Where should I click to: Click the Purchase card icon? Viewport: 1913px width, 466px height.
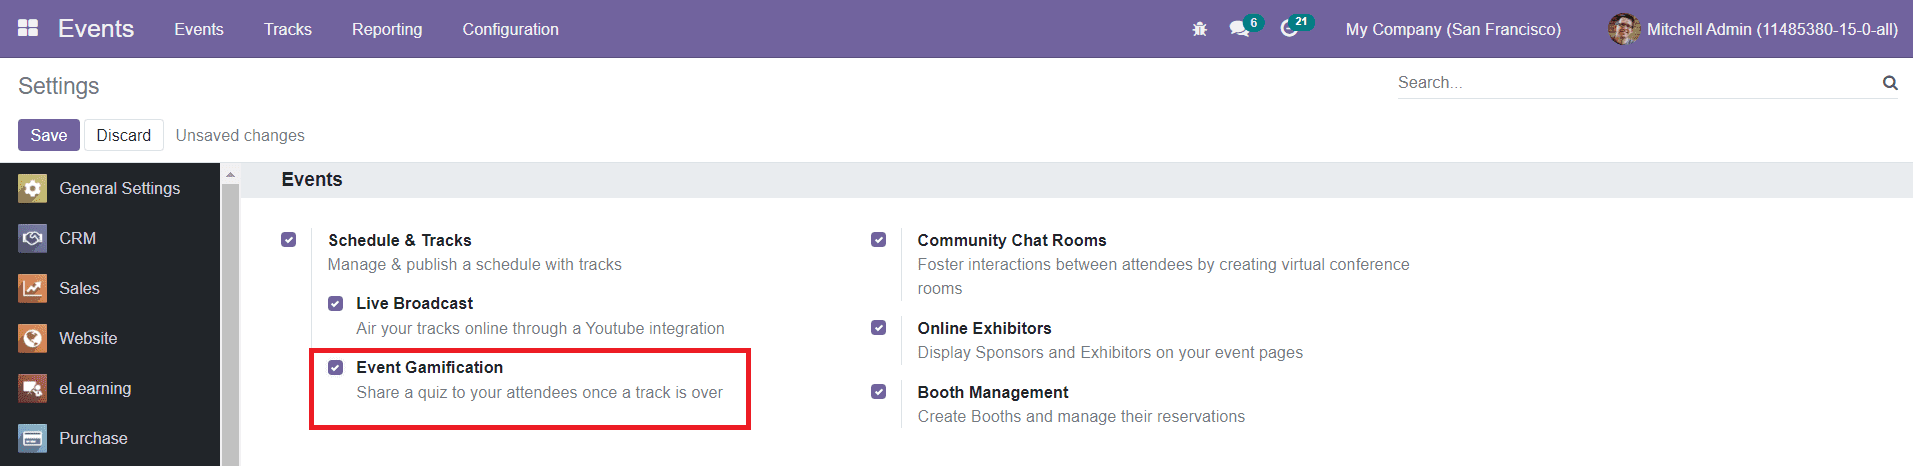[32, 438]
